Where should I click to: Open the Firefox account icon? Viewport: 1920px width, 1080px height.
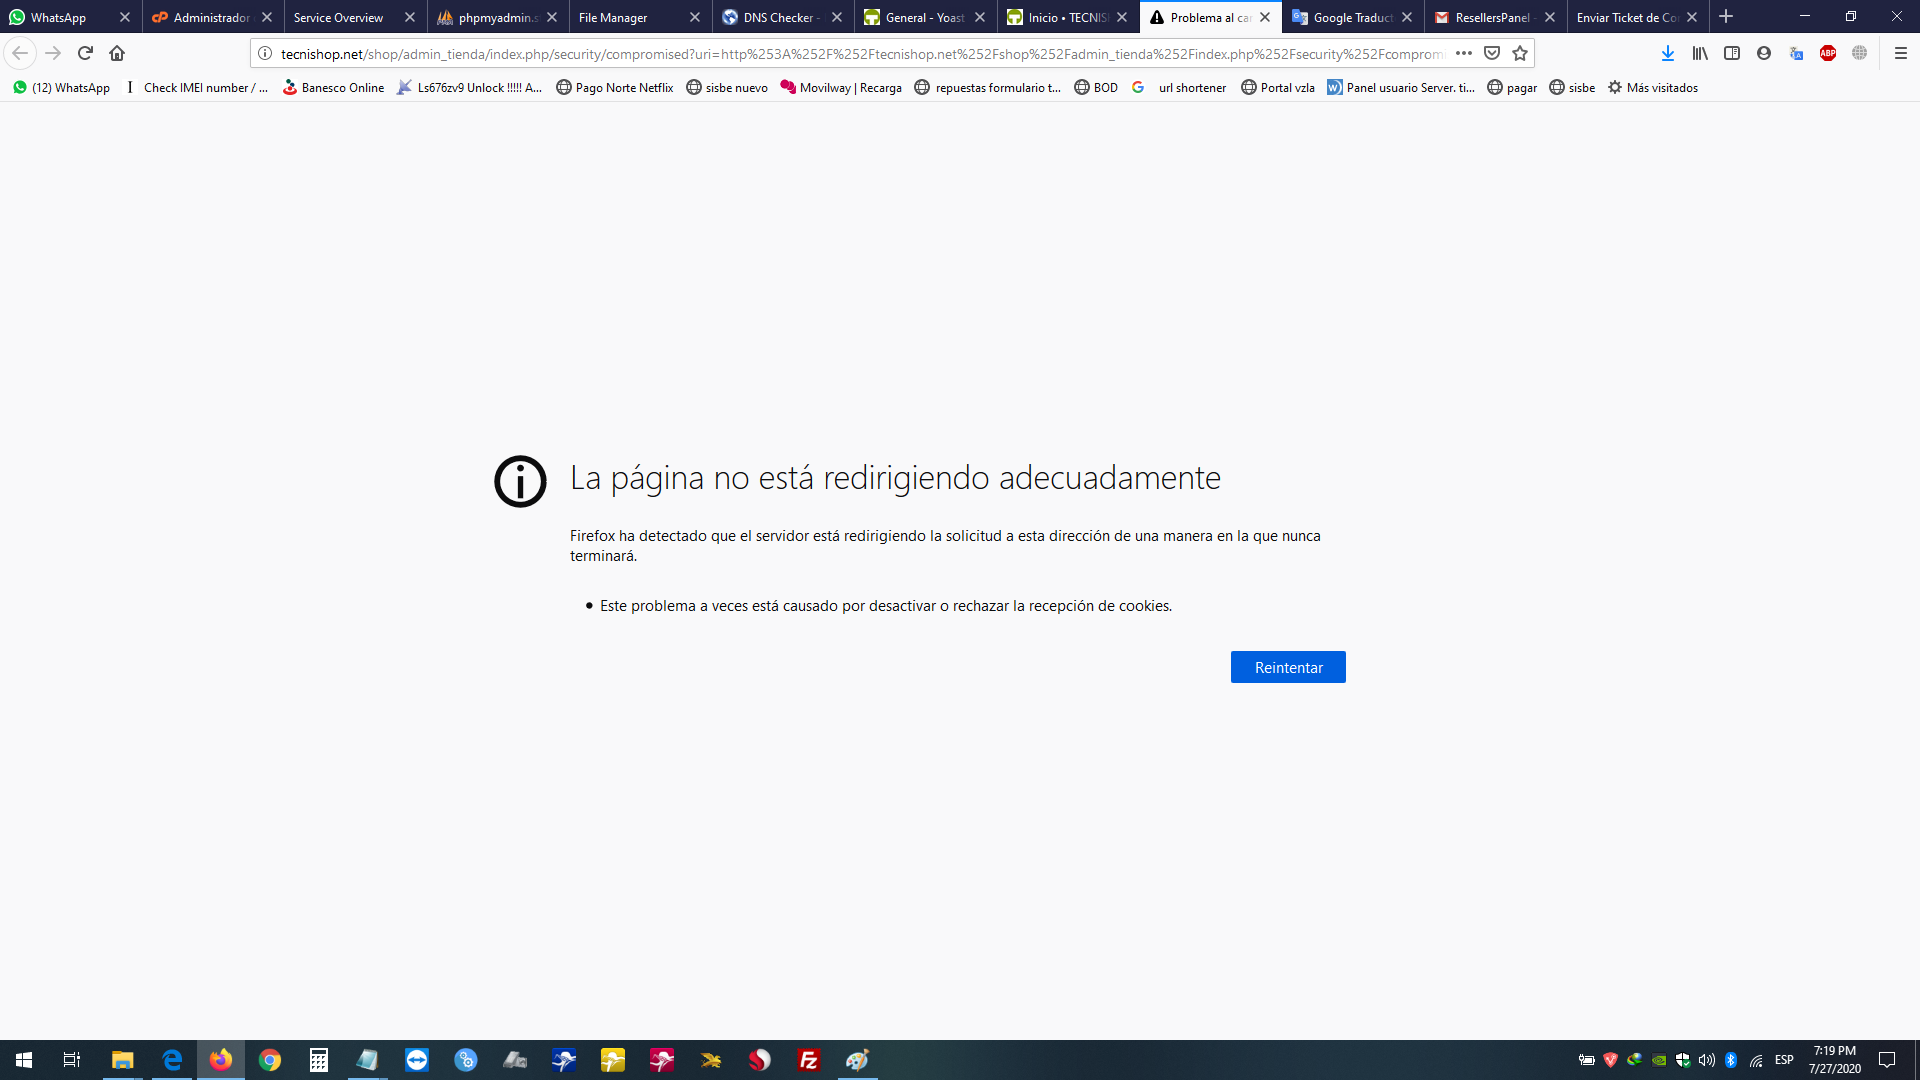point(1764,53)
